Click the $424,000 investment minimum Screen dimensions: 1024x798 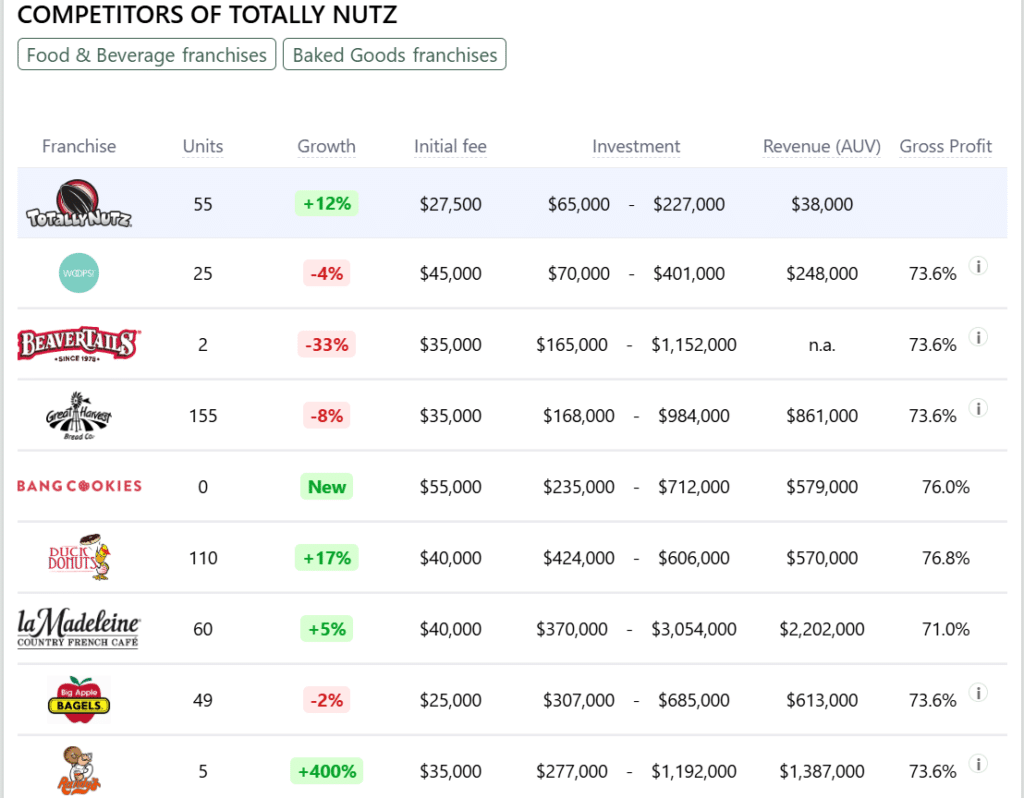point(579,558)
